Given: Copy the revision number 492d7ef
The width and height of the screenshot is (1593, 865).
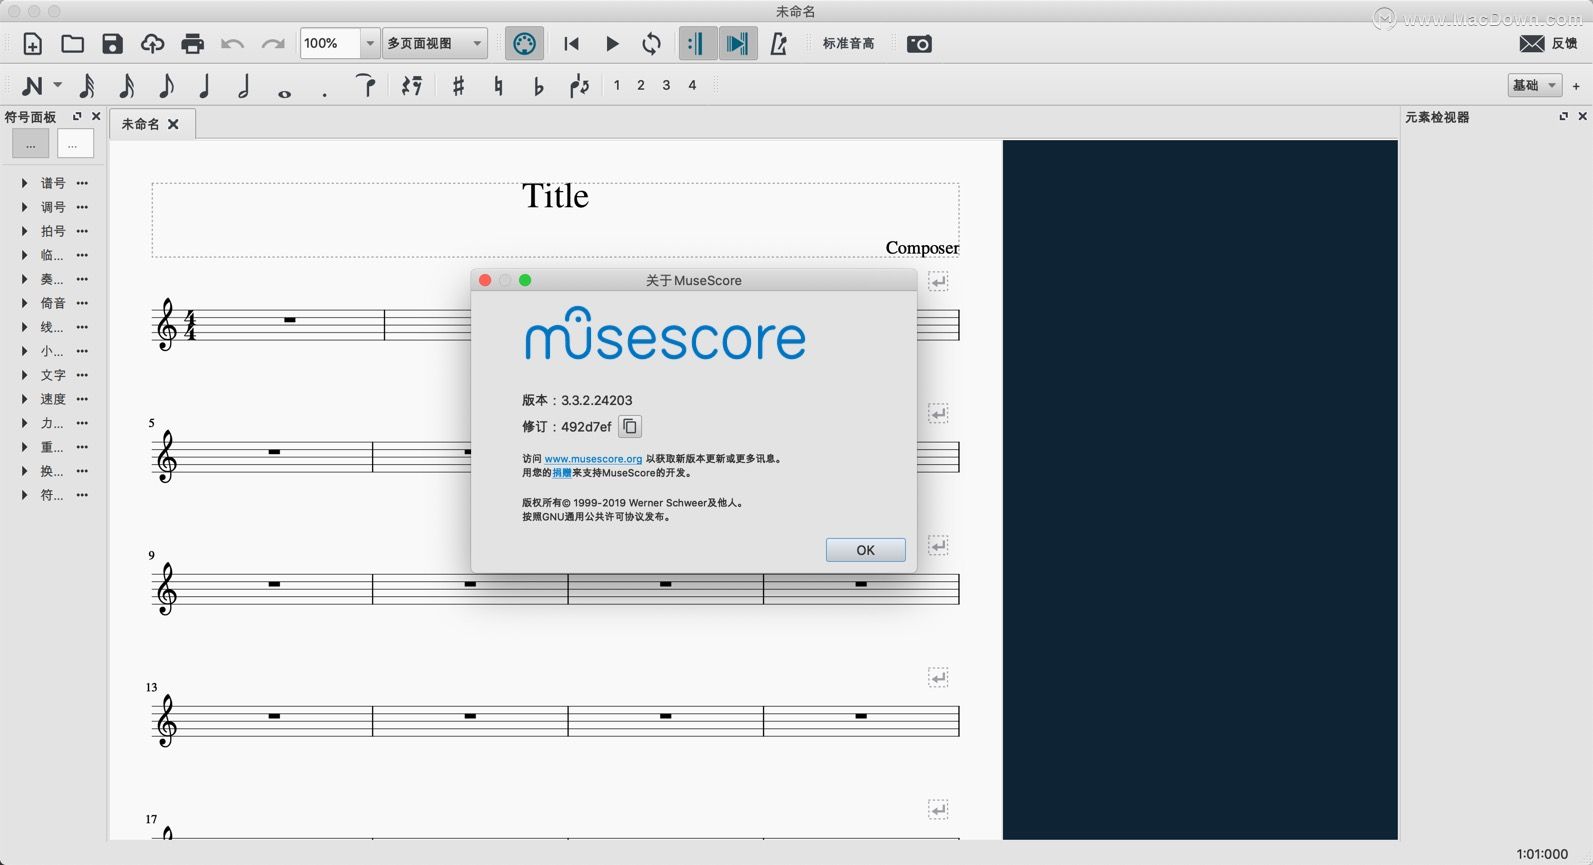Looking at the screenshot, I should tap(630, 426).
